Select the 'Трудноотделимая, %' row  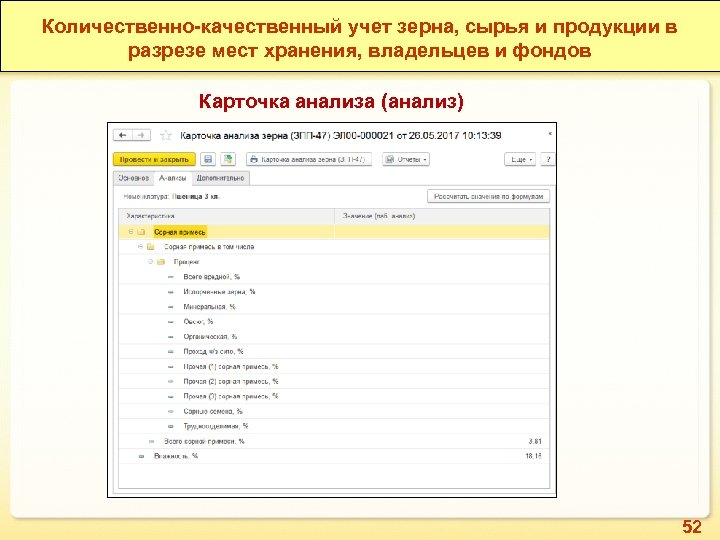point(334,426)
